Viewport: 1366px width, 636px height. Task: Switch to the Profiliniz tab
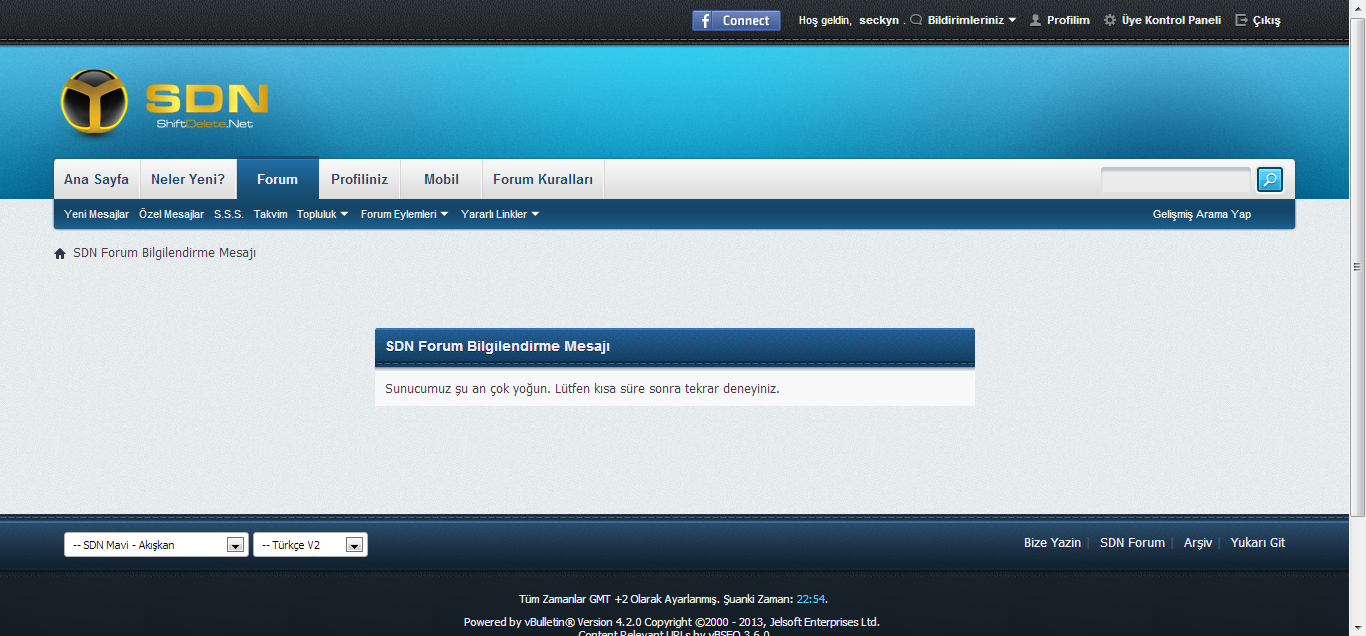[359, 179]
